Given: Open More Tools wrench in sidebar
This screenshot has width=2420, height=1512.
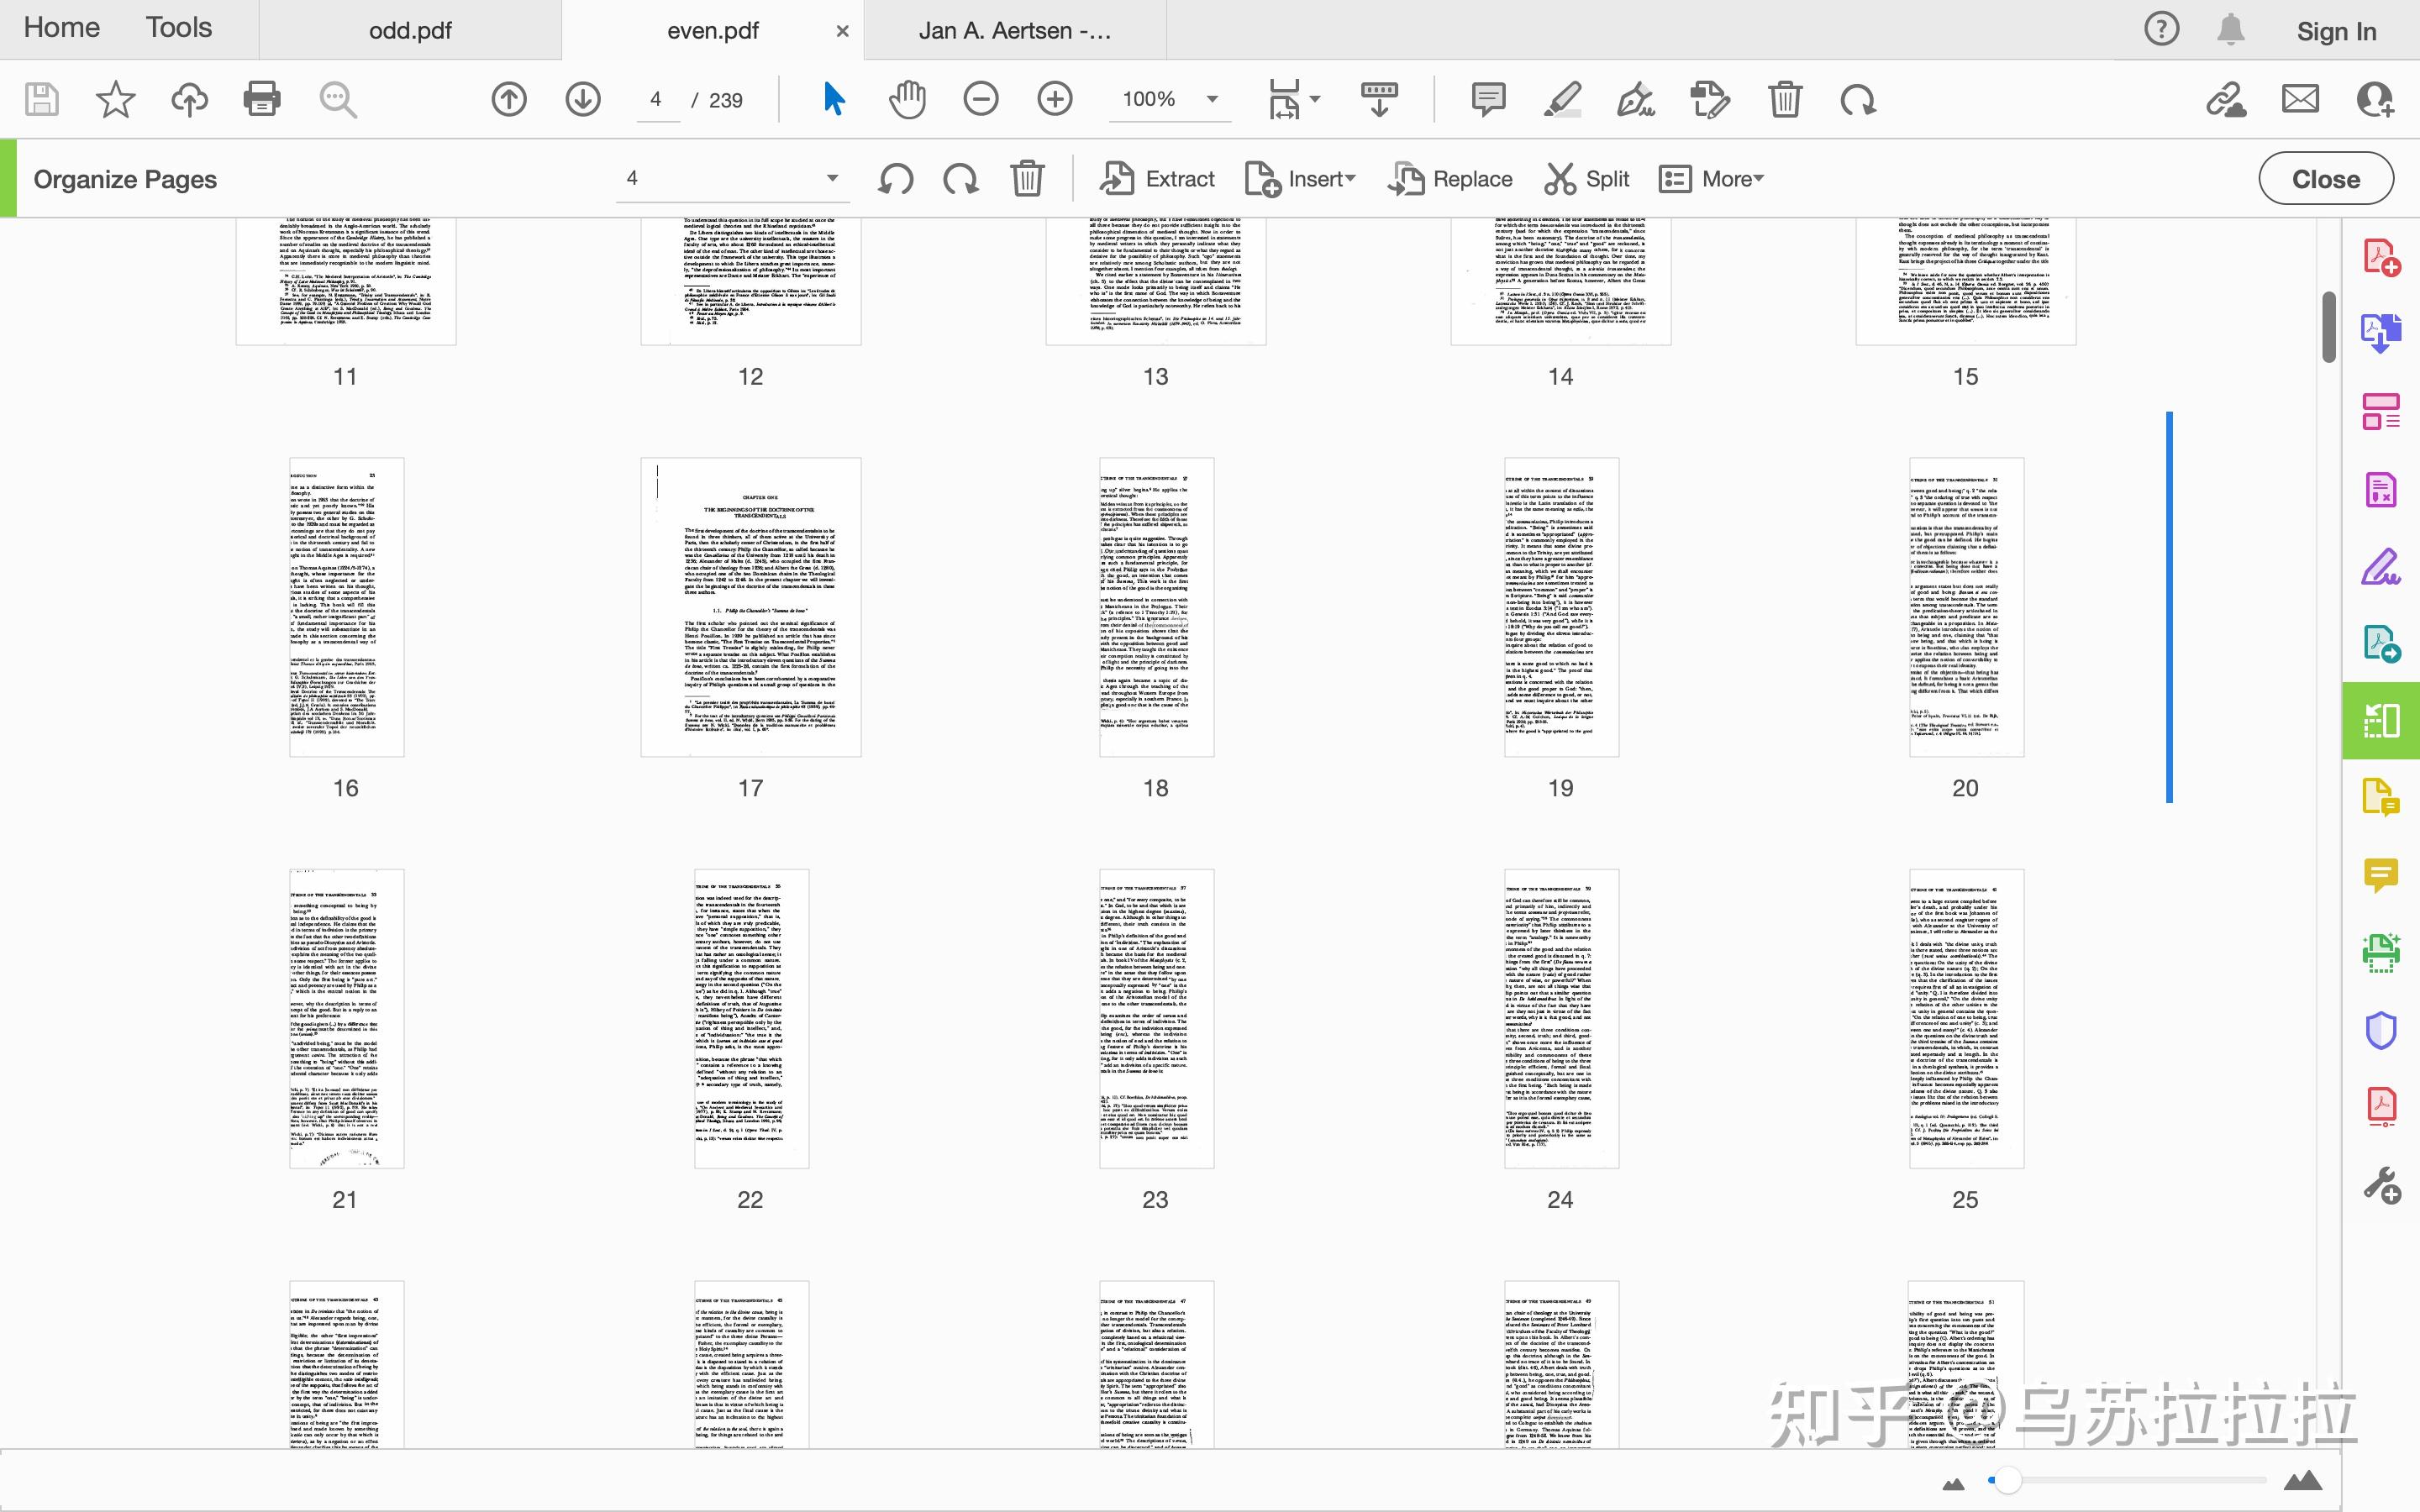Looking at the screenshot, I should coord(2381,1185).
